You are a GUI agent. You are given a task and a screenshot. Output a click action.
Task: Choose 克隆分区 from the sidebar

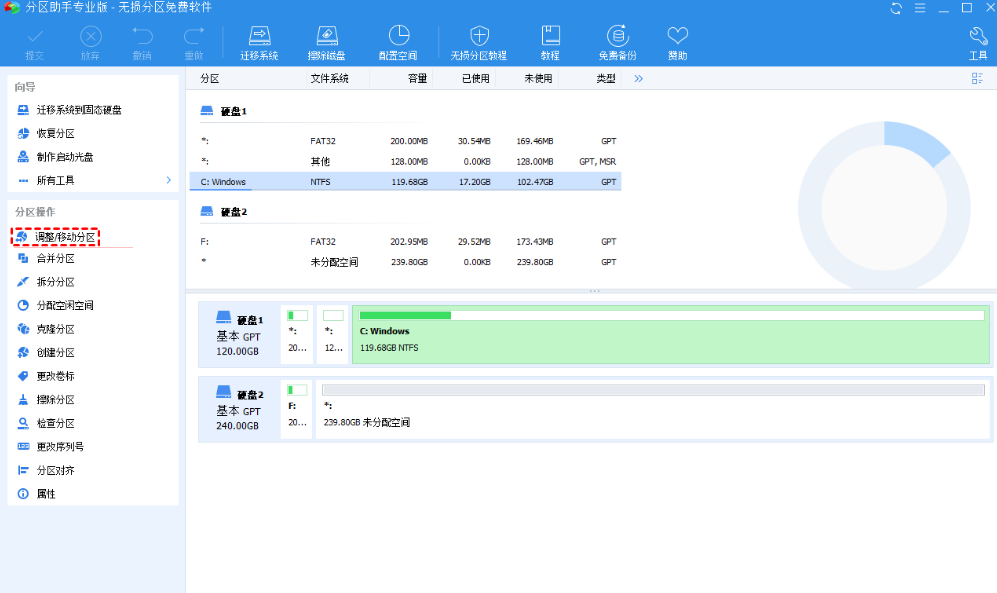[56, 329]
